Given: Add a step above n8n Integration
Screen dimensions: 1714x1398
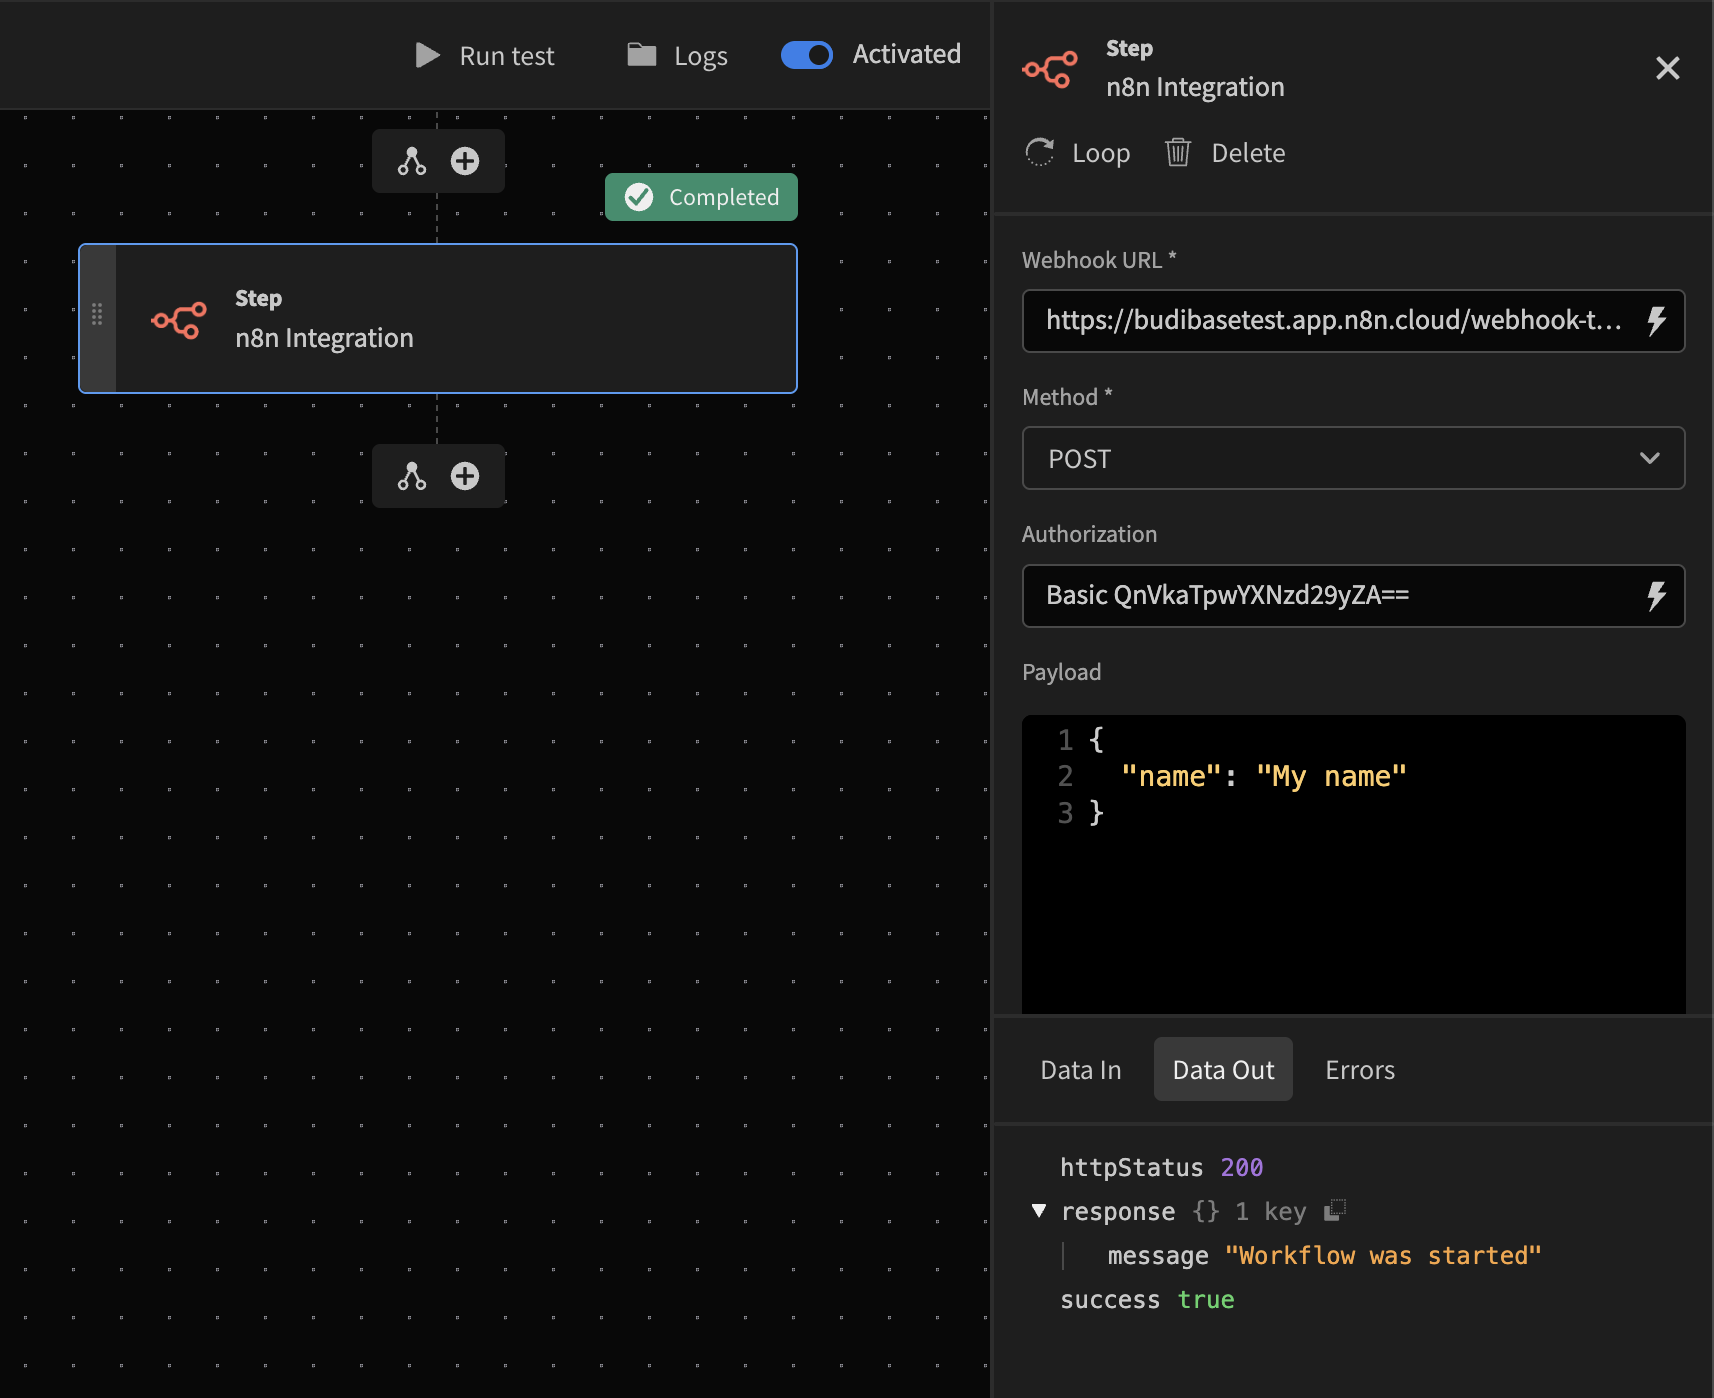Looking at the screenshot, I should tap(465, 161).
